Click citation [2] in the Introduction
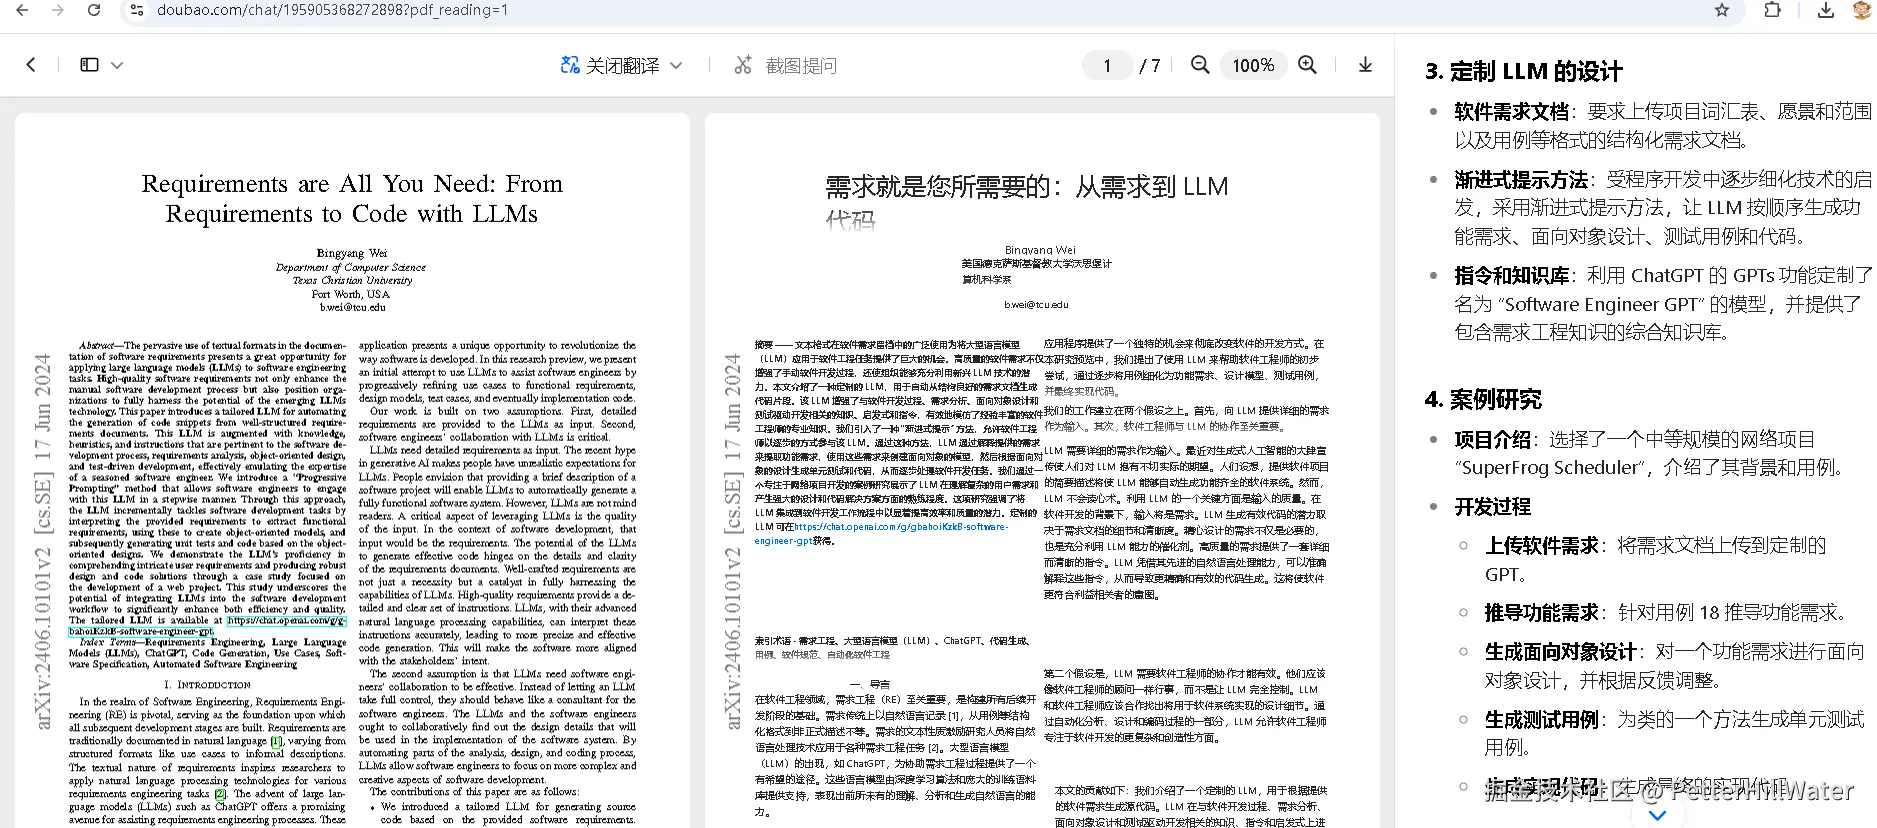1877x828 pixels. pyautogui.click(x=221, y=794)
